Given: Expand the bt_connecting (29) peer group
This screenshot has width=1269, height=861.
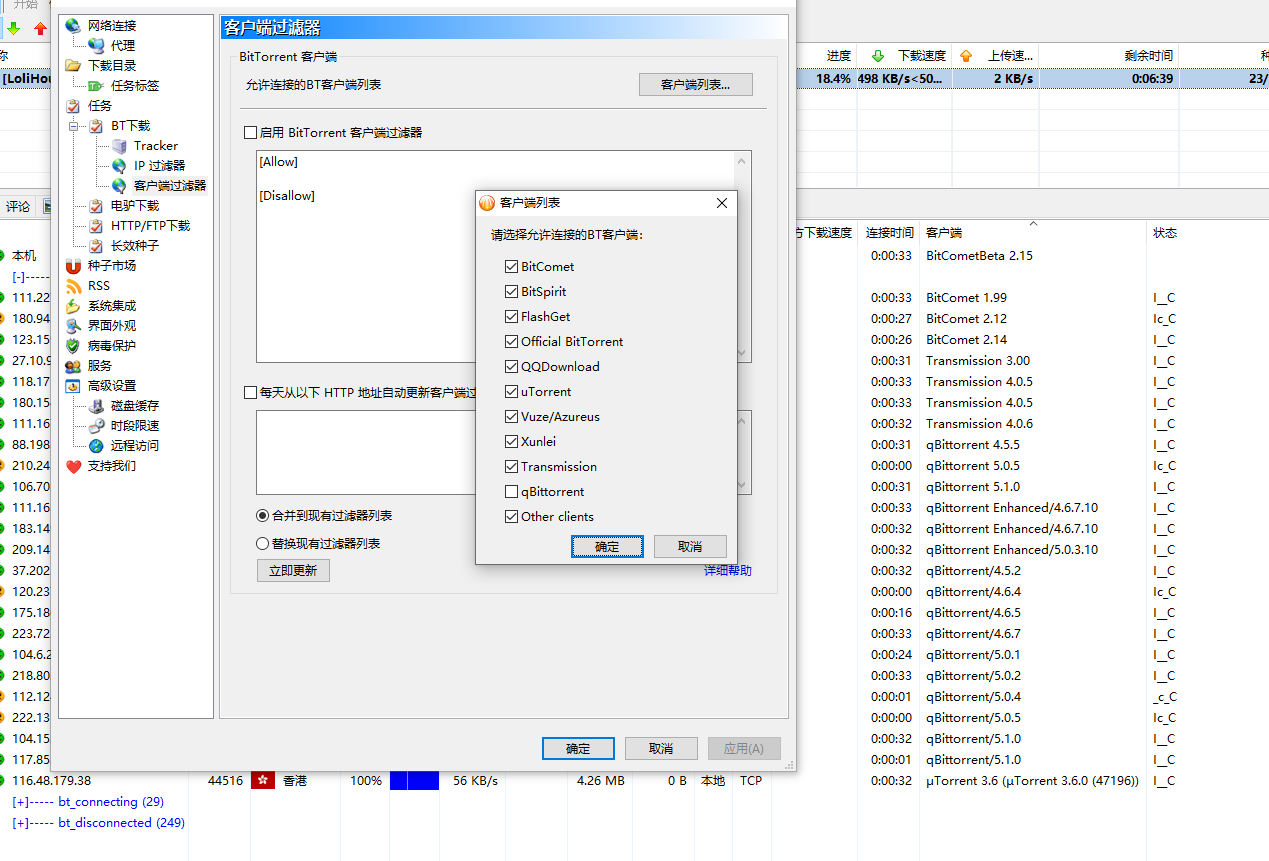Looking at the screenshot, I should (x=20, y=802).
